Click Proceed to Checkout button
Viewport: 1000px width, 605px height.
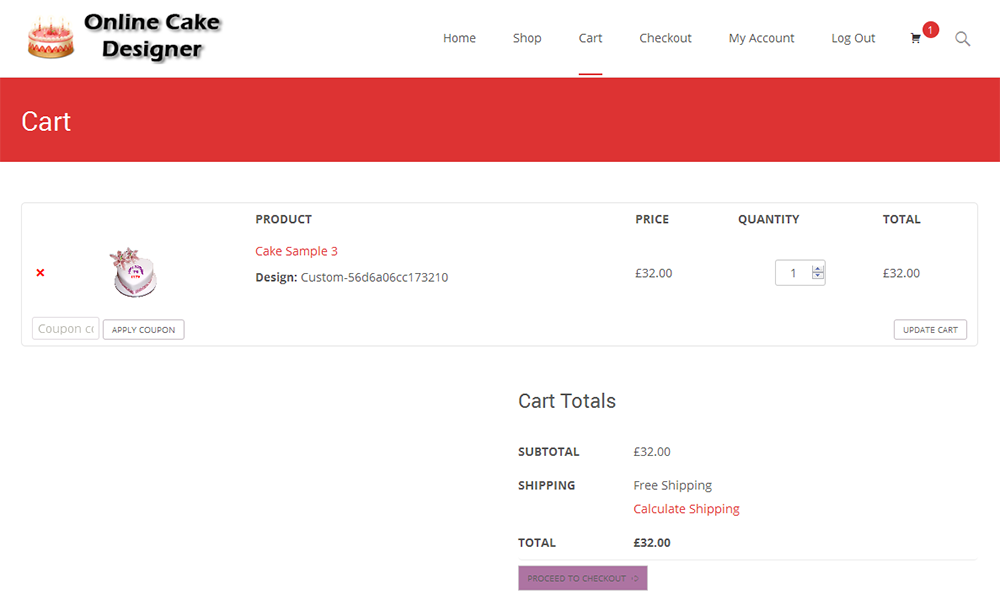[x=583, y=578]
